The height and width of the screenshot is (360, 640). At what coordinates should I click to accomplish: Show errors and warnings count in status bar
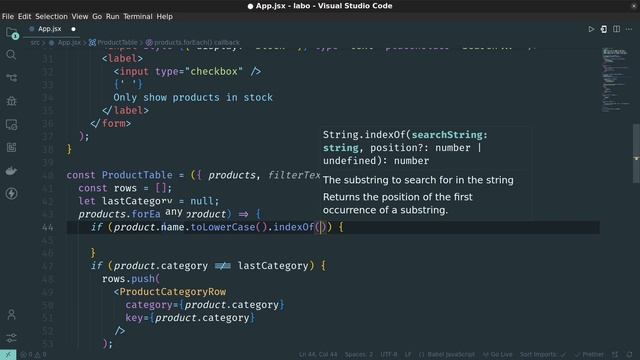point(33,355)
